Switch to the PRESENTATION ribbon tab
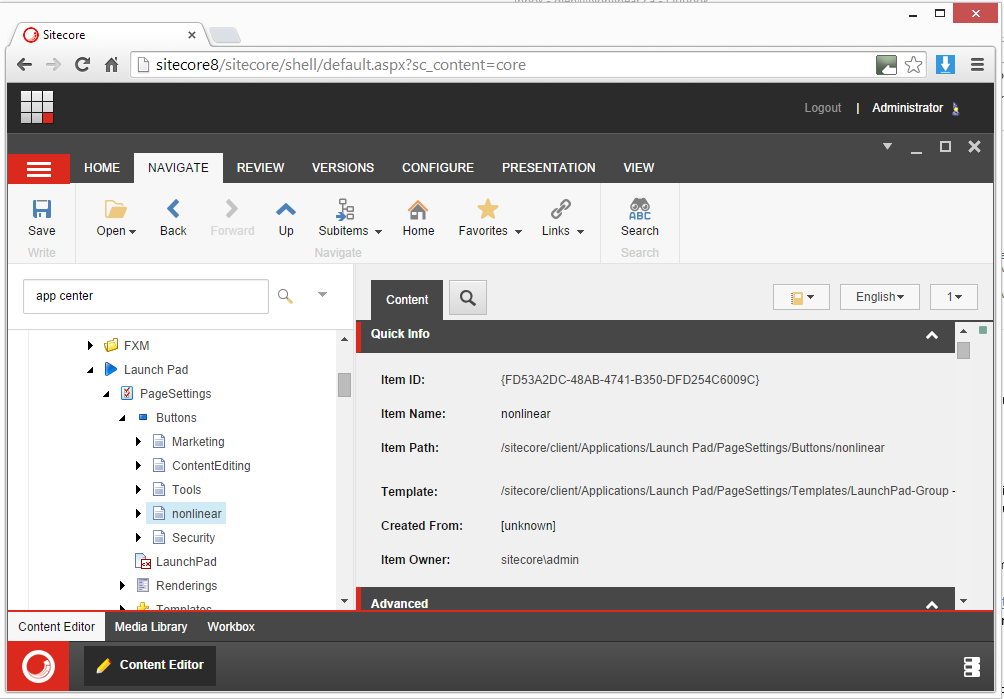This screenshot has width=1004, height=699. click(x=549, y=168)
